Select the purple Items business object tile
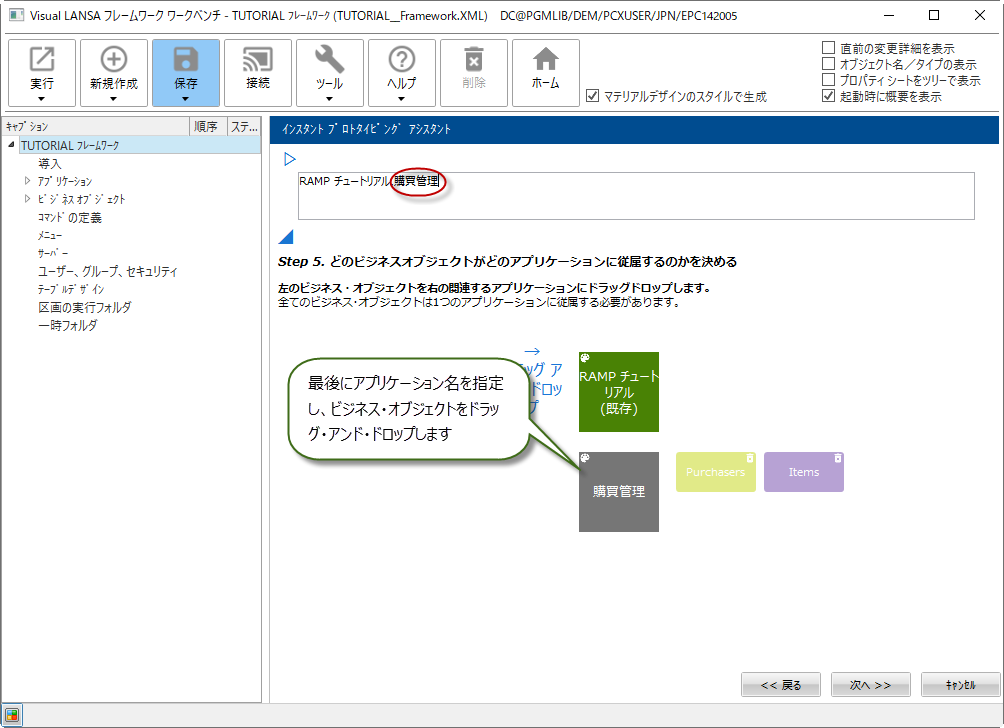Screen dimensions: 1004x728 tap(804, 472)
